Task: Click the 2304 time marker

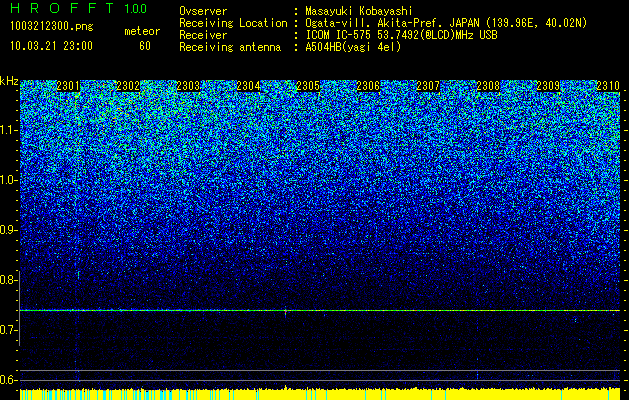Action: [248, 86]
